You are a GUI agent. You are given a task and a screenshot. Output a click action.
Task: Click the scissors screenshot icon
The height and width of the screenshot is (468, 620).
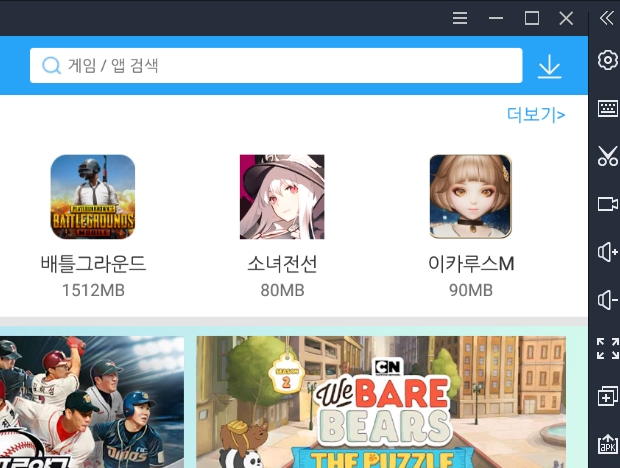tap(608, 156)
